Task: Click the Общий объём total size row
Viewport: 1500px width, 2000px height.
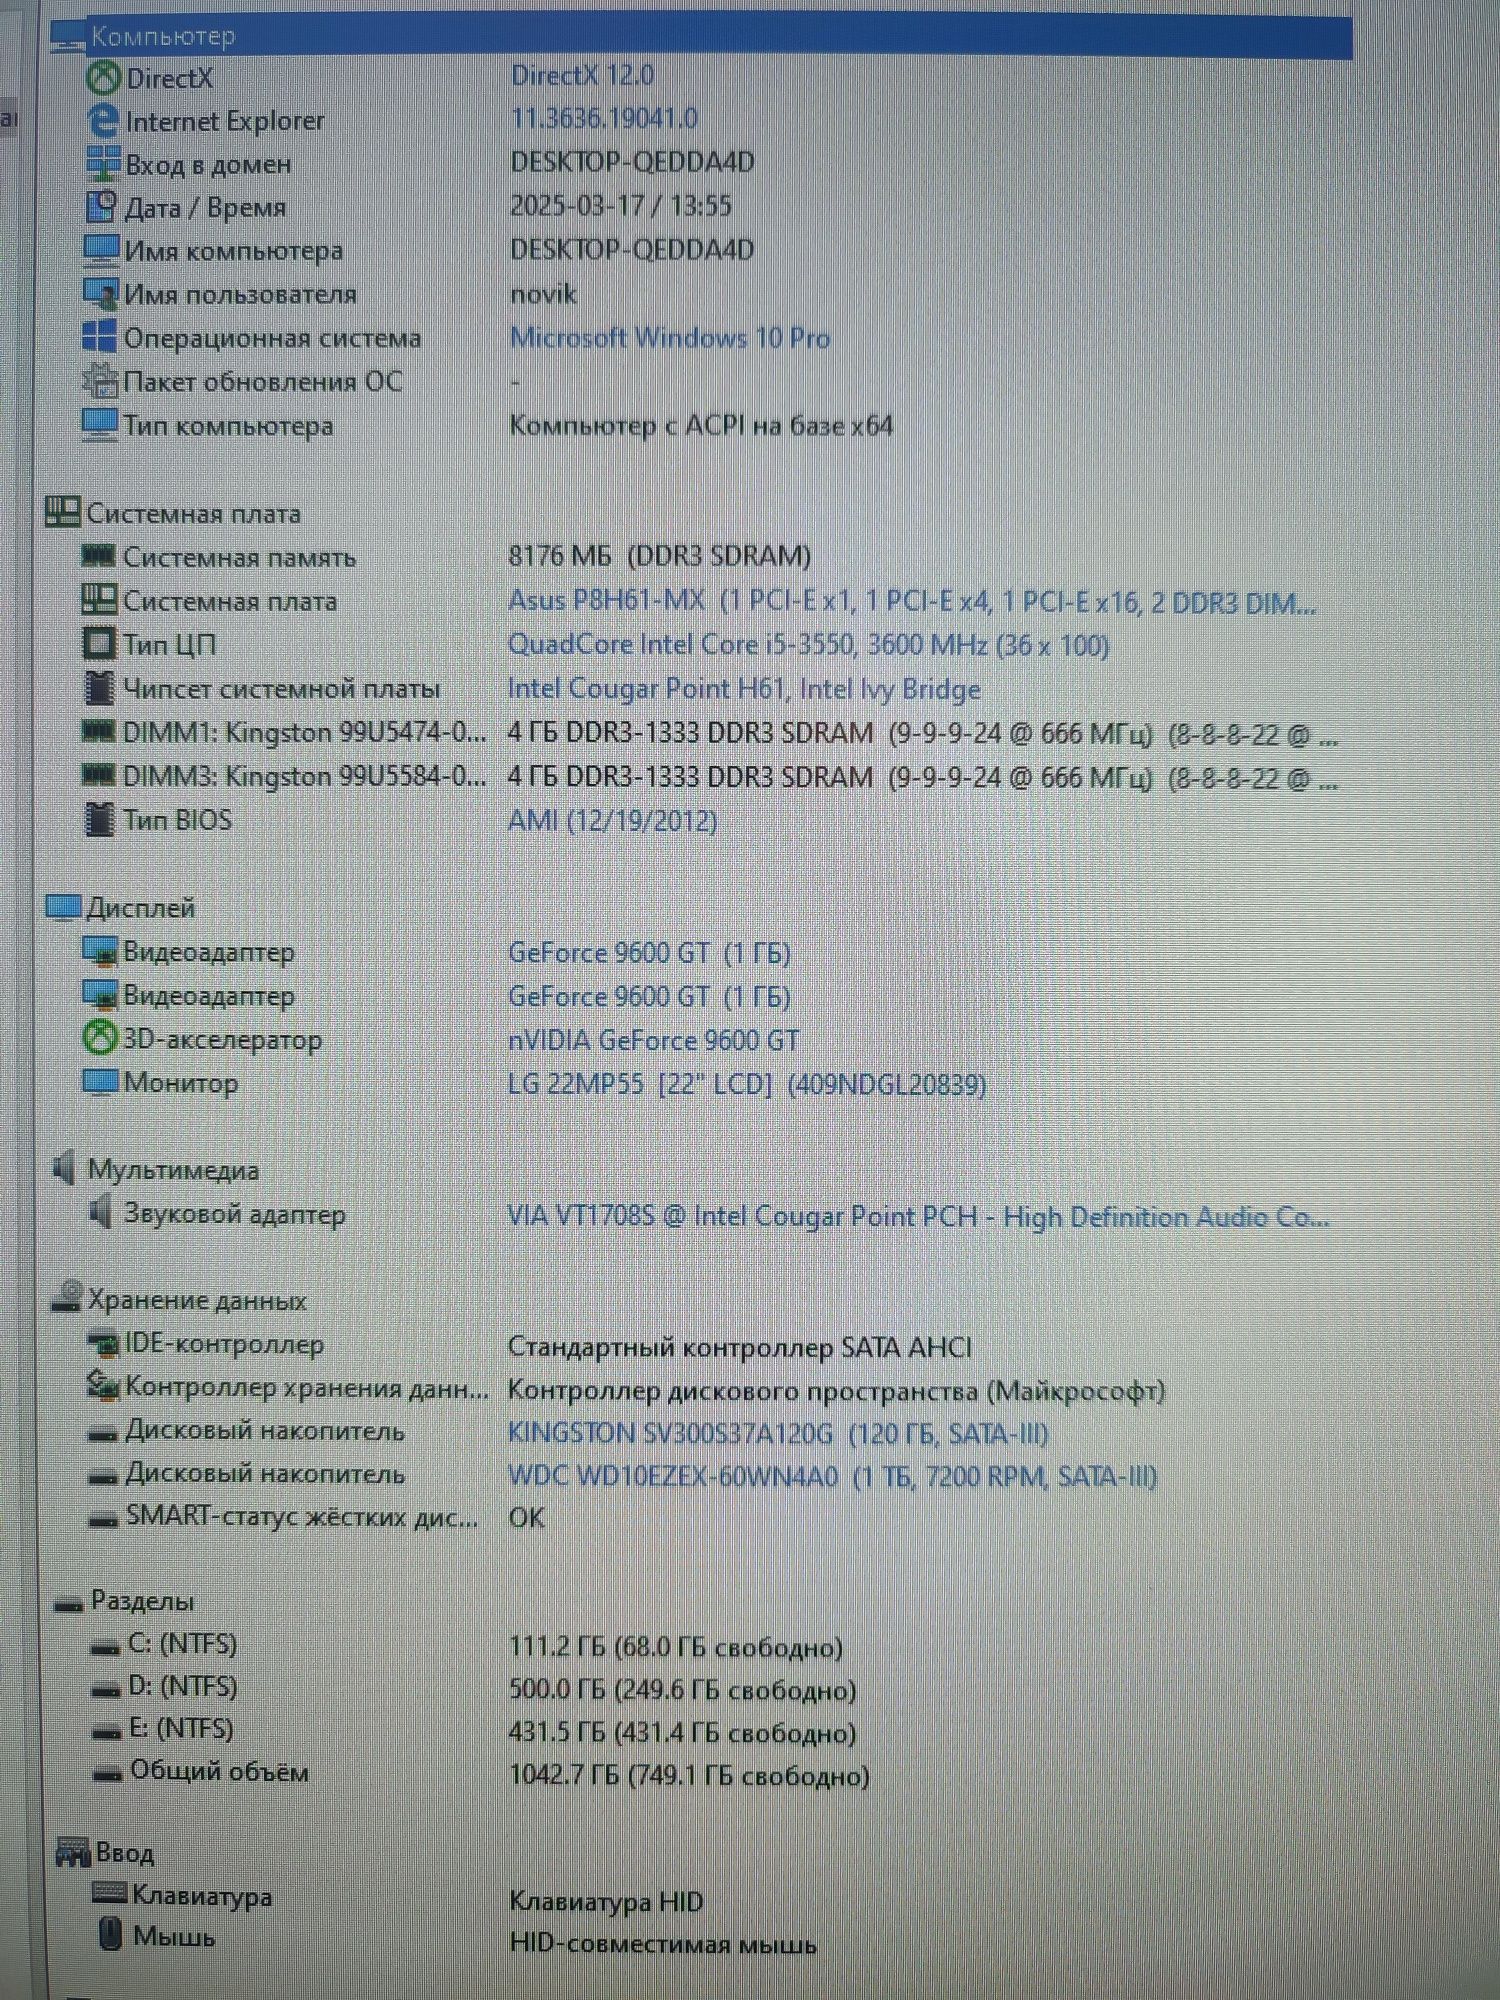Action: pos(480,1774)
